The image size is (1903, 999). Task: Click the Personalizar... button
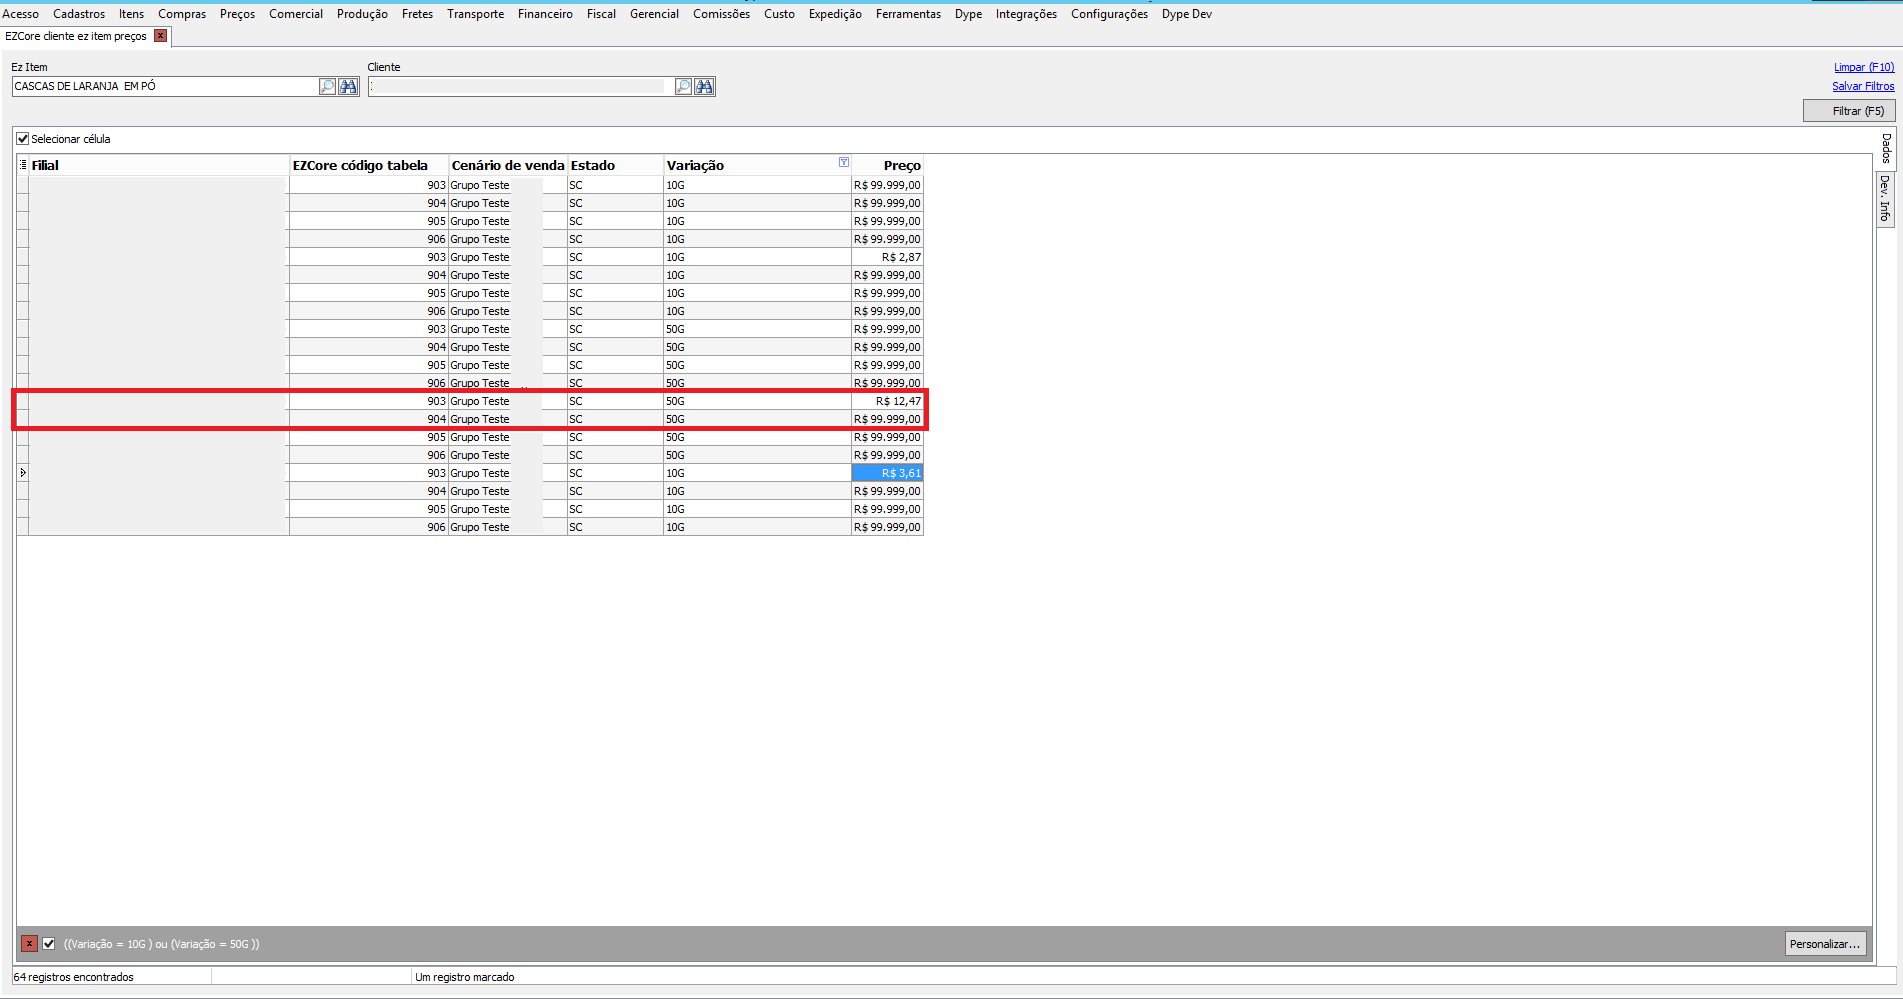pyautogui.click(x=1825, y=944)
